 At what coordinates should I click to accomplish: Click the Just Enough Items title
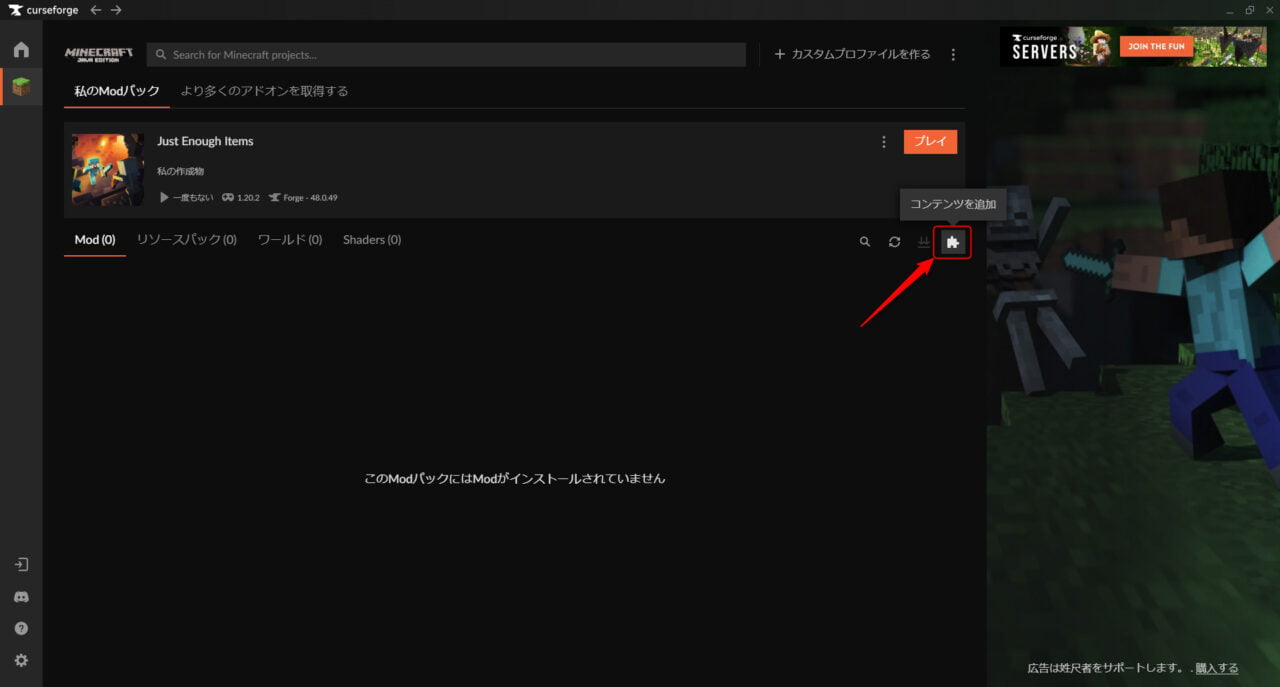point(205,141)
